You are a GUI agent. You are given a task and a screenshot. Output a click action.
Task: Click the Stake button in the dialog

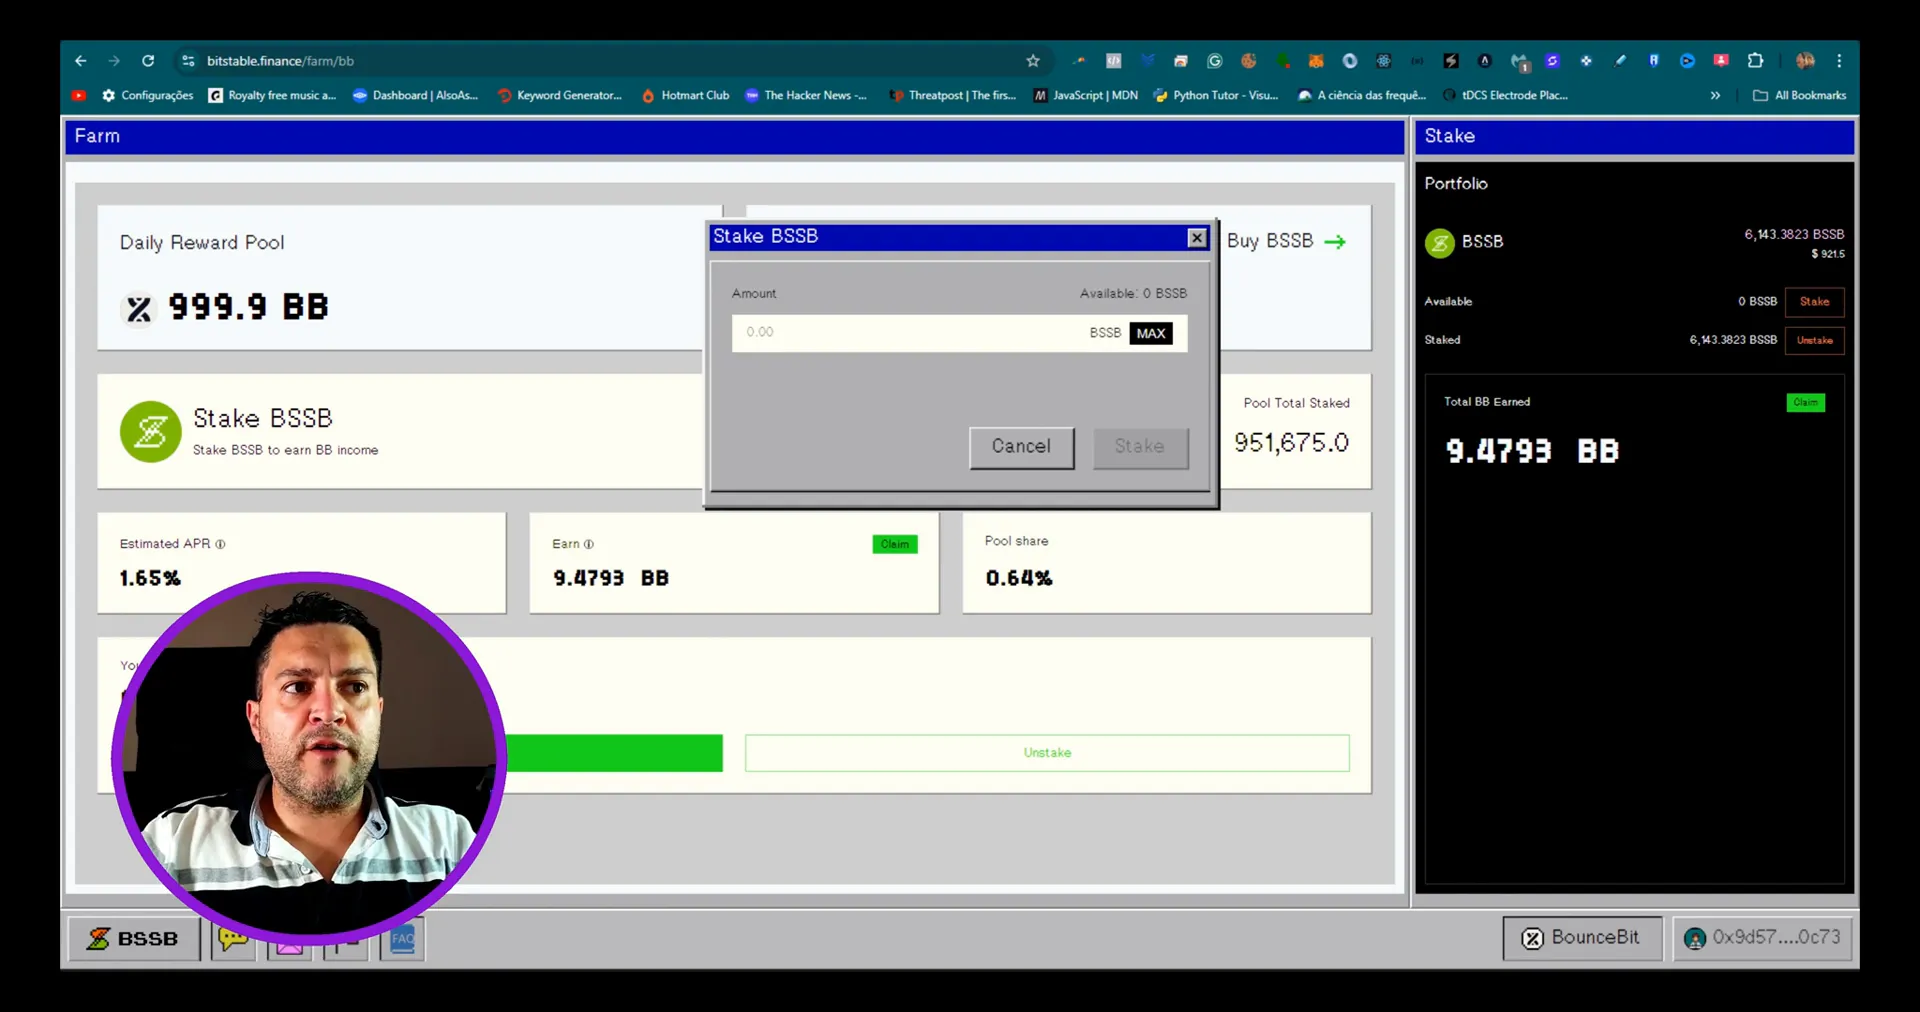(x=1140, y=447)
